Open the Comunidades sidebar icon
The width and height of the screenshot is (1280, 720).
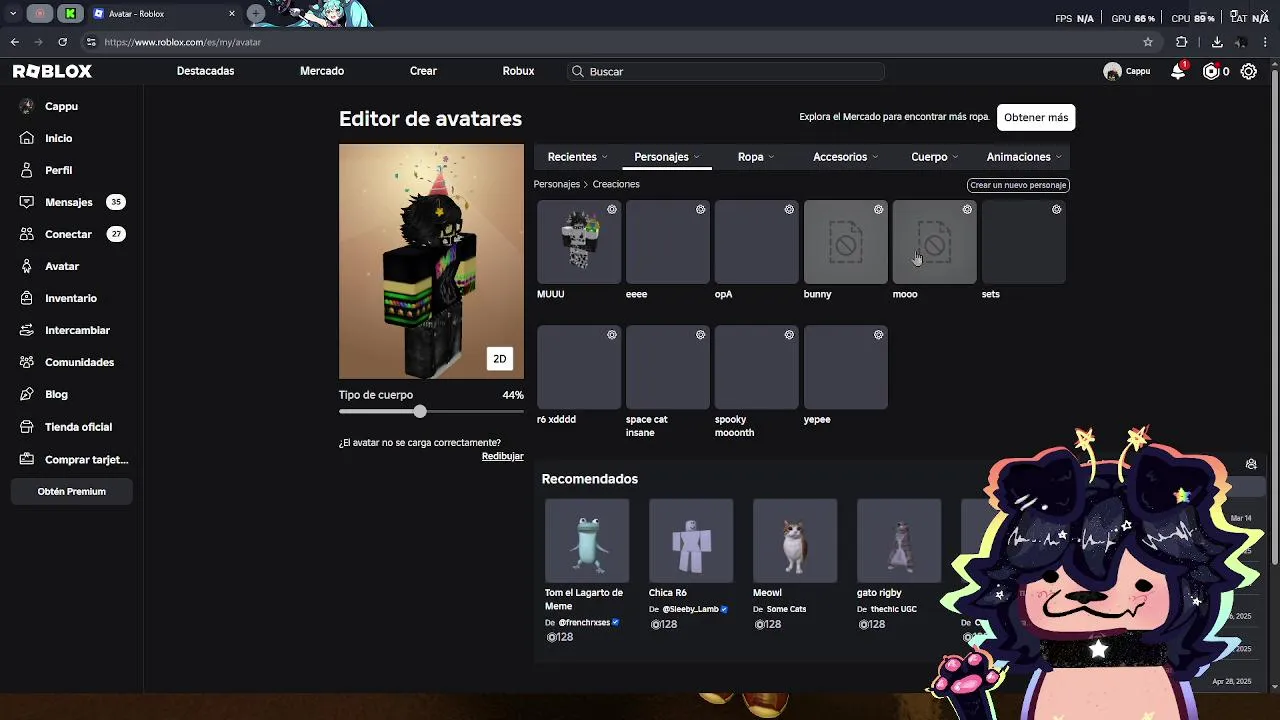click(27, 362)
